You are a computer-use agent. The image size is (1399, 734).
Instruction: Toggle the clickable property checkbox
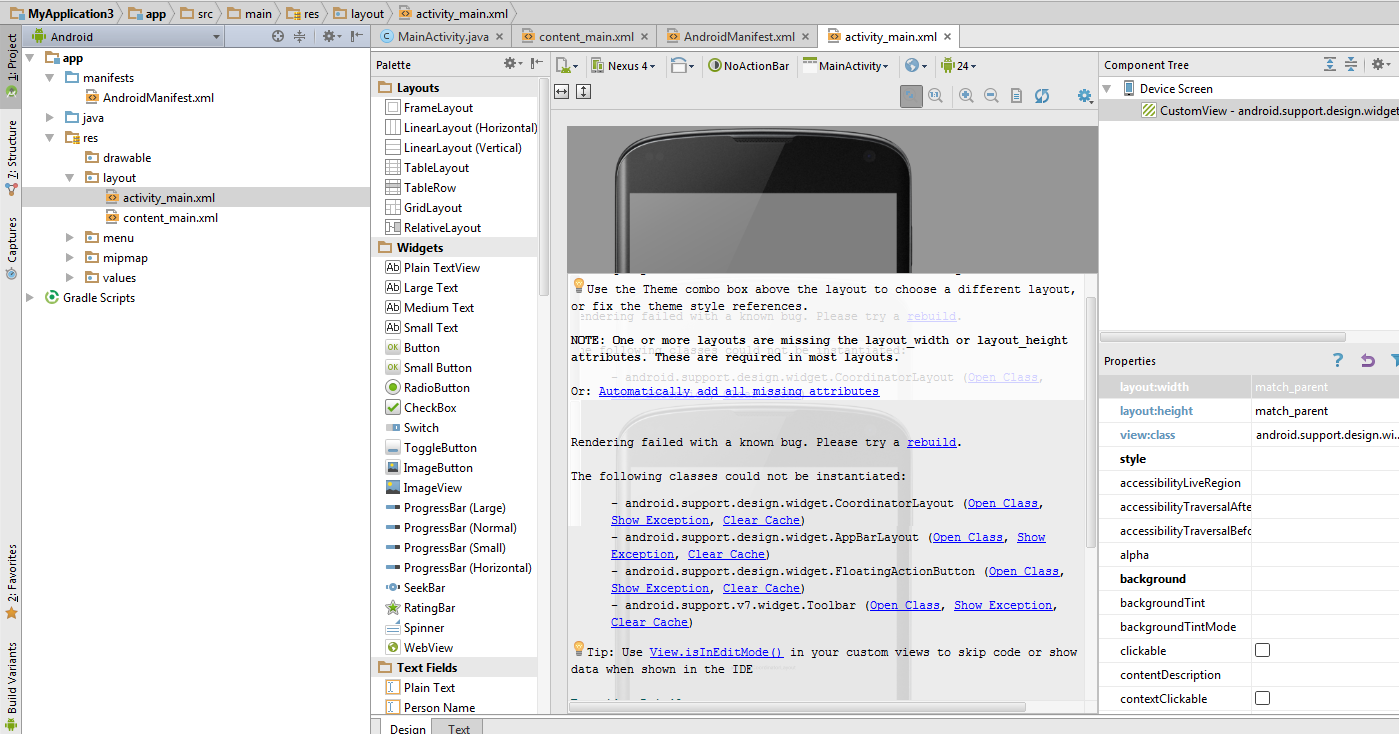click(1262, 650)
